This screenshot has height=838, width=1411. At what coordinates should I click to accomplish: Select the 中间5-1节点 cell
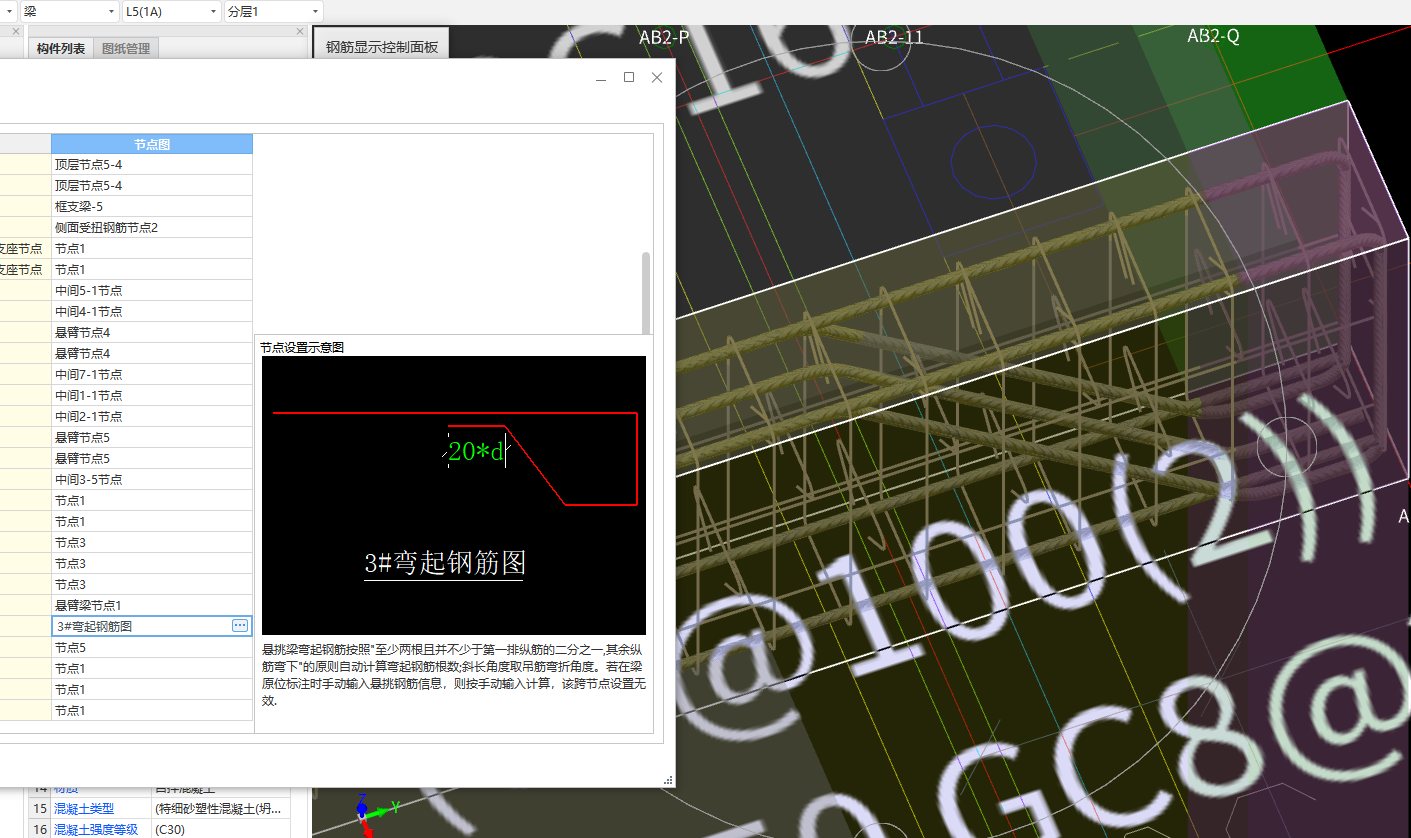click(152, 290)
